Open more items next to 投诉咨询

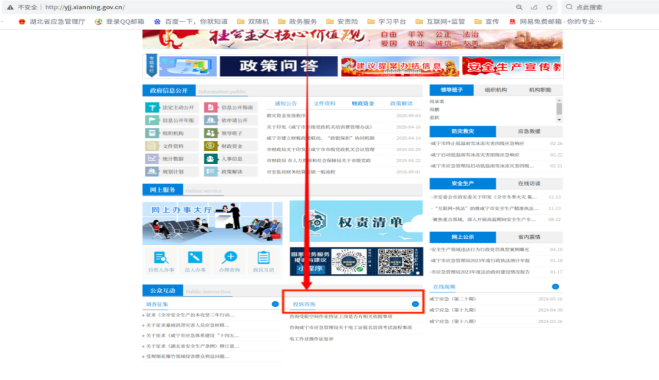pos(415,304)
